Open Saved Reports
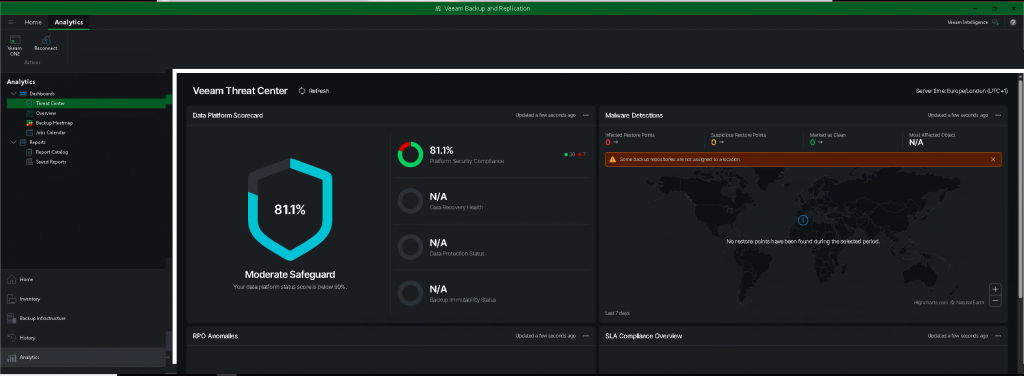Image resolution: width=1024 pixels, height=376 pixels. click(x=50, y=161)
